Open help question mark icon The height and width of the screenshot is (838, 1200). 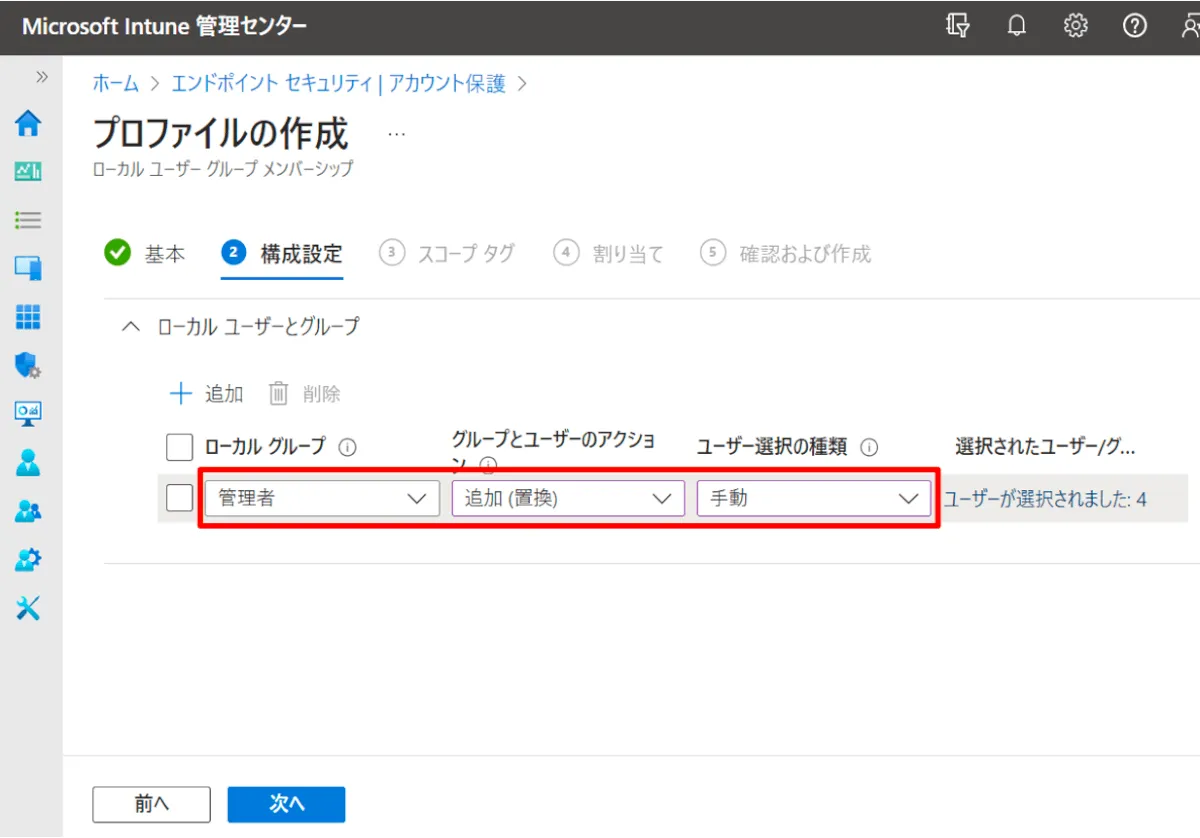click(1135, 27)
